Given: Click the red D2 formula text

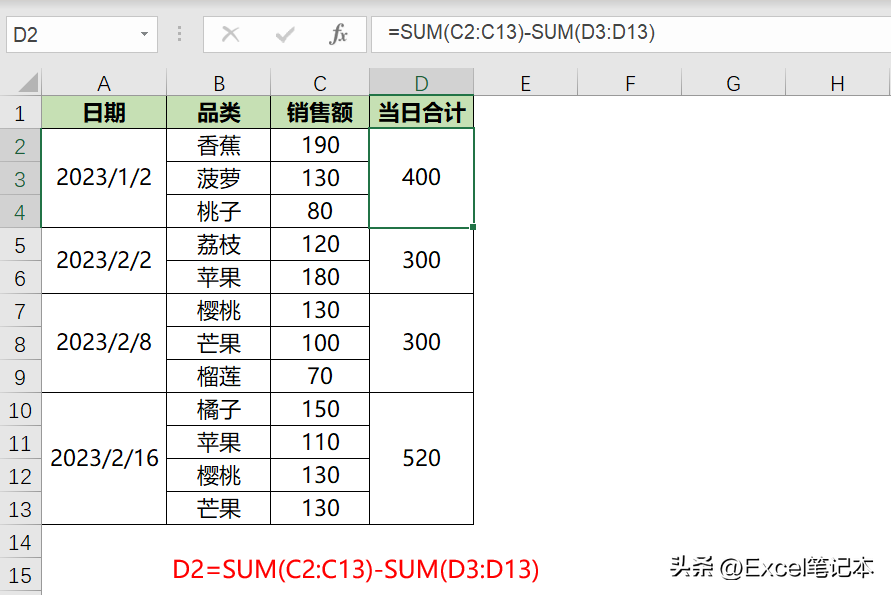Looking at the screenshot, I should [356, 569].
